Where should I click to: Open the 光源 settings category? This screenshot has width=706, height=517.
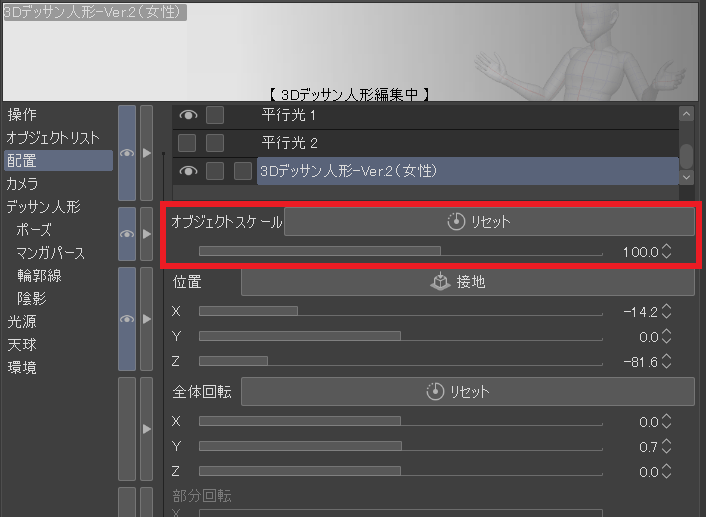[x=21, y=322]
